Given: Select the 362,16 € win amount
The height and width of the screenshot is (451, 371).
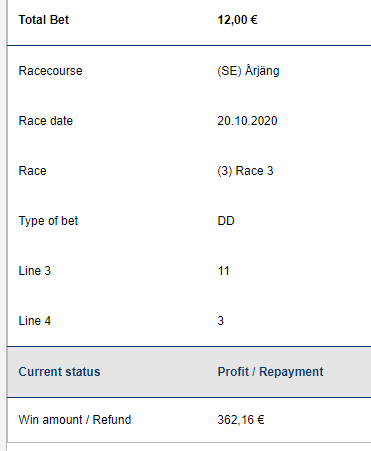Looking at the screenshot, I should [x=241, y=420].
